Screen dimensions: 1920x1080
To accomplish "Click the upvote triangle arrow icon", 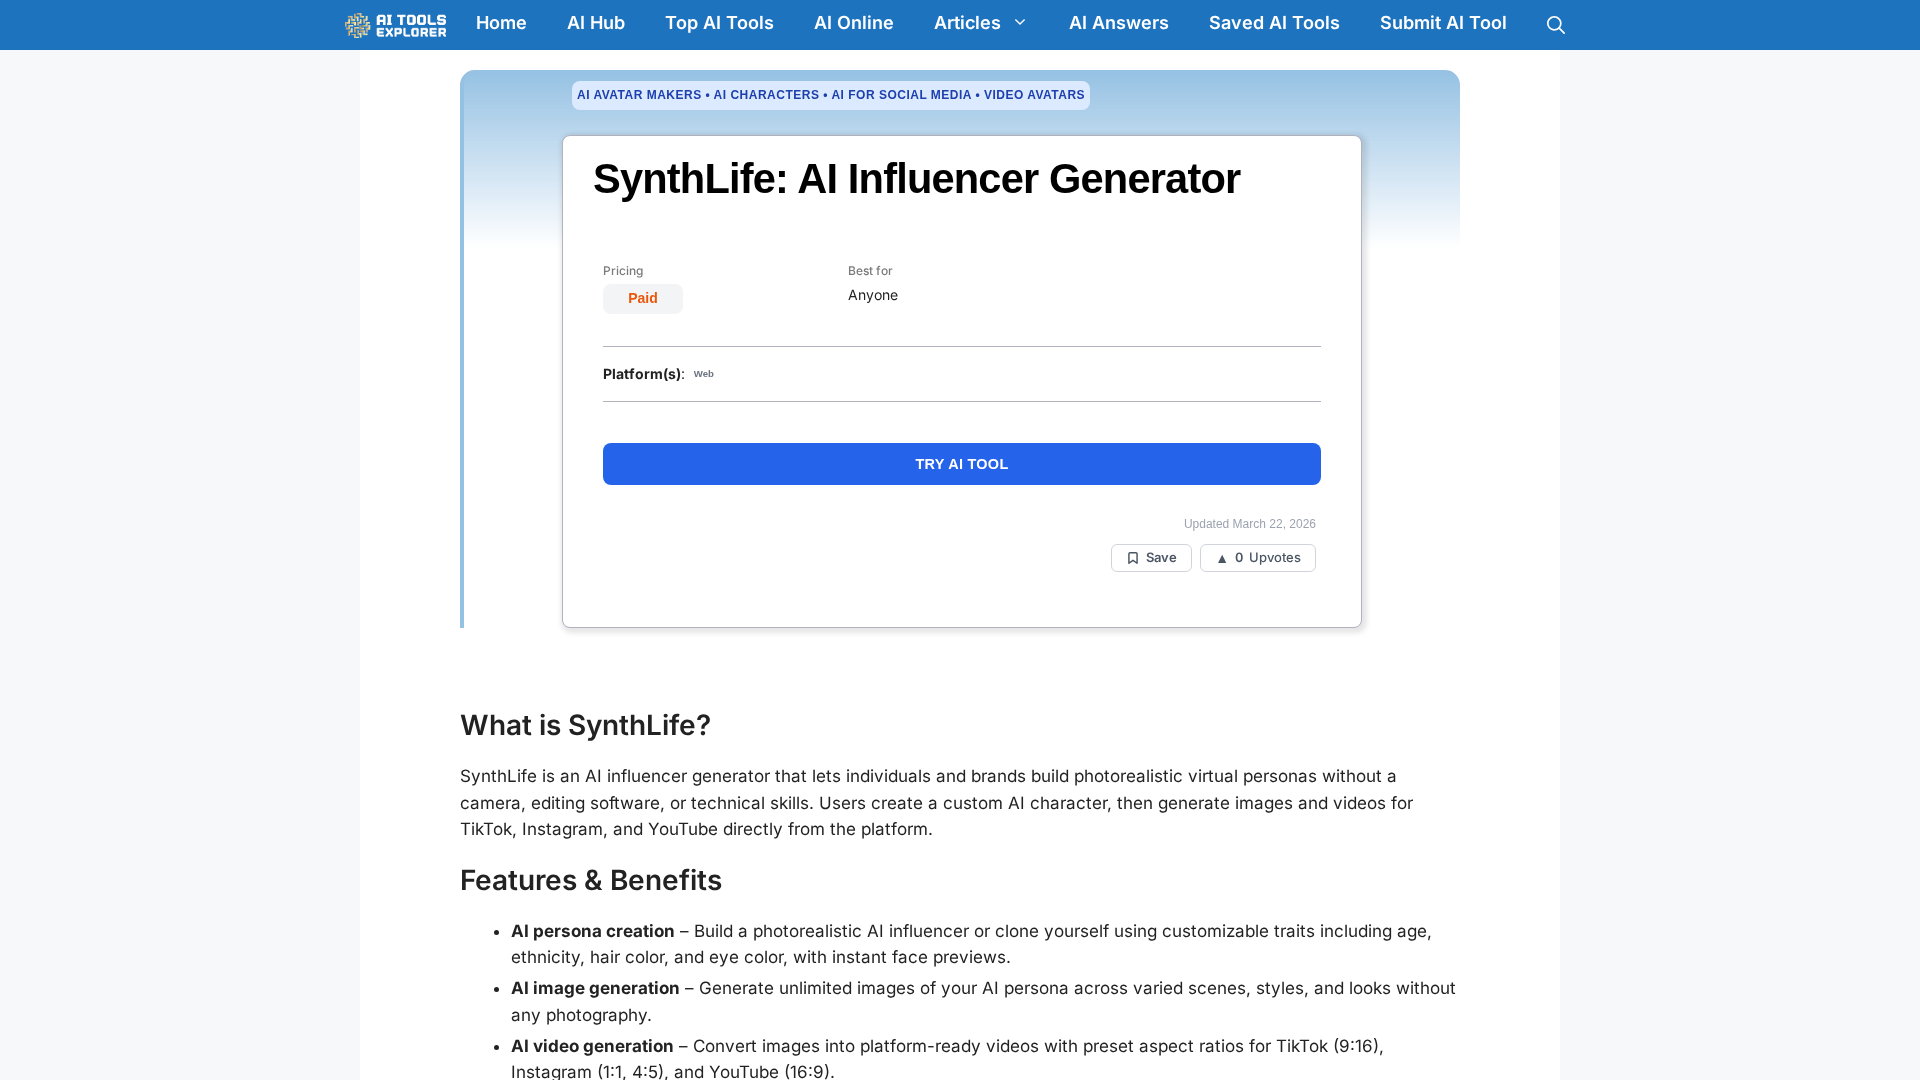I will point(1221,559).
